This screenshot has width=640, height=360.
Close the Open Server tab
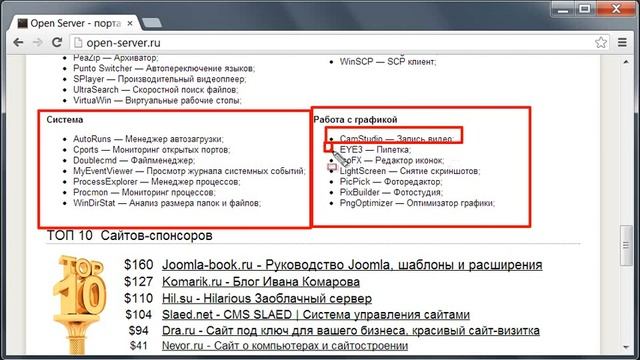130,24
